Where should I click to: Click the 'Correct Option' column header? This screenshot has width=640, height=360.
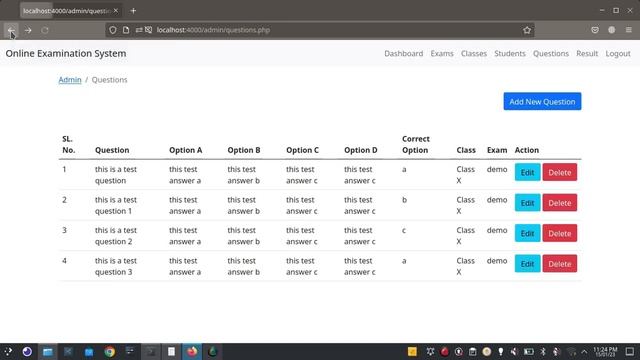click(x=416, y=144)
